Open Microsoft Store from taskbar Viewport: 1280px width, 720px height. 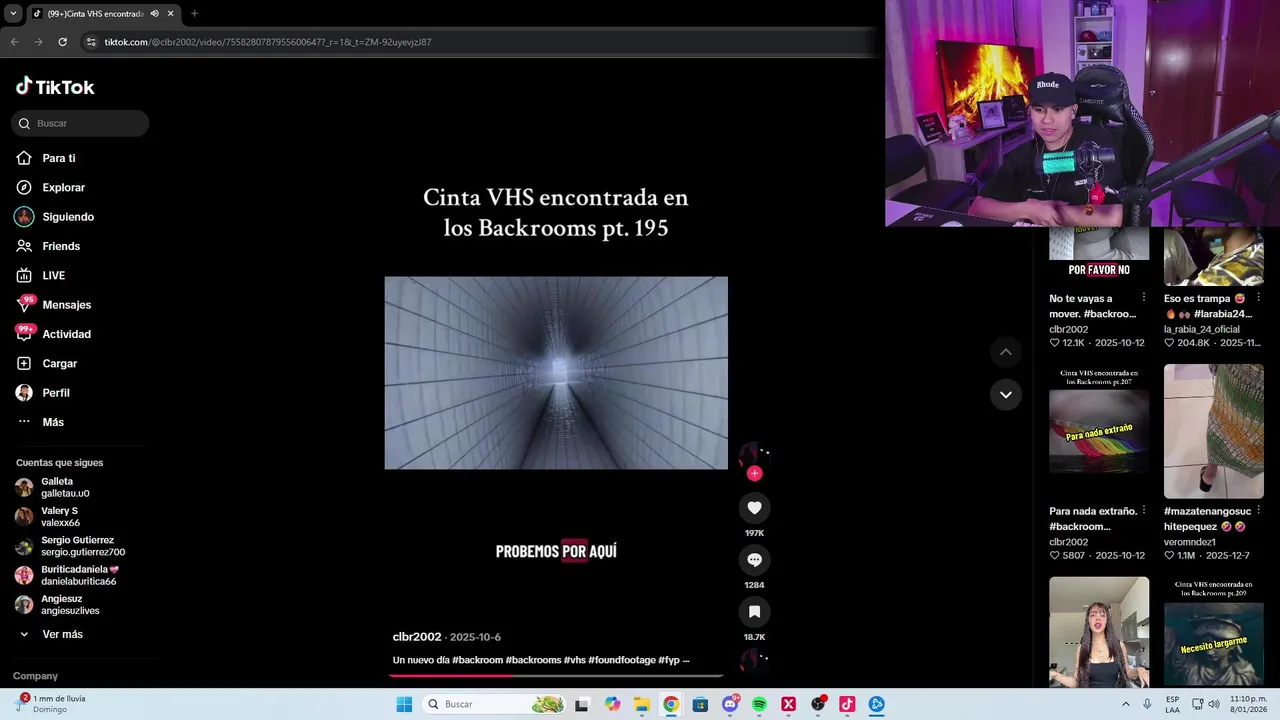point(700,704)
